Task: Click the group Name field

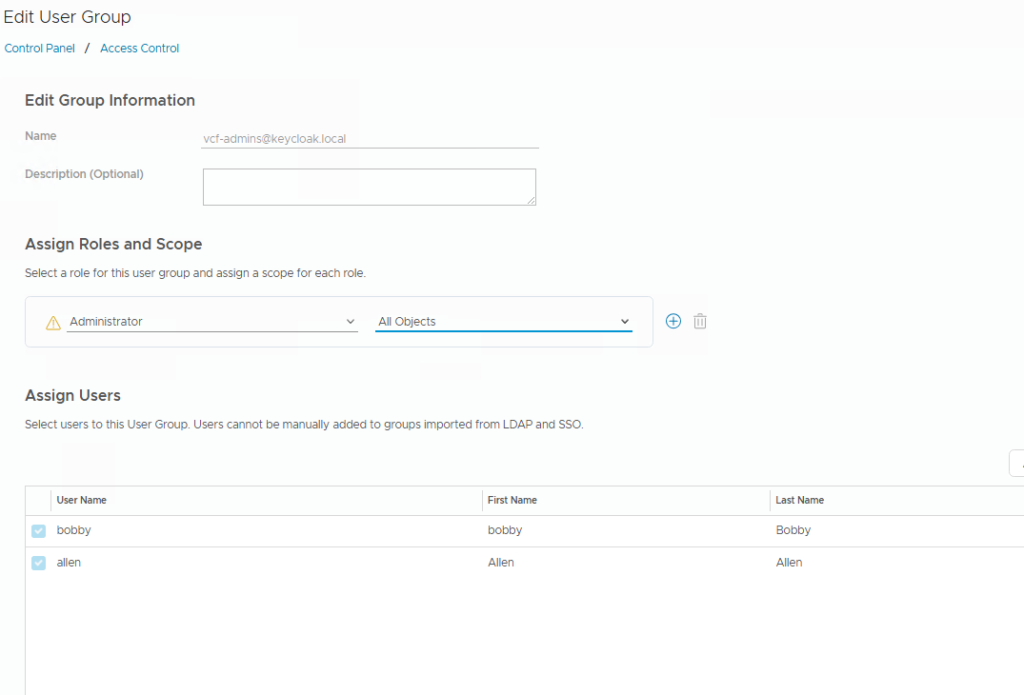Action: pyautogui.click(x=370, y=139)
